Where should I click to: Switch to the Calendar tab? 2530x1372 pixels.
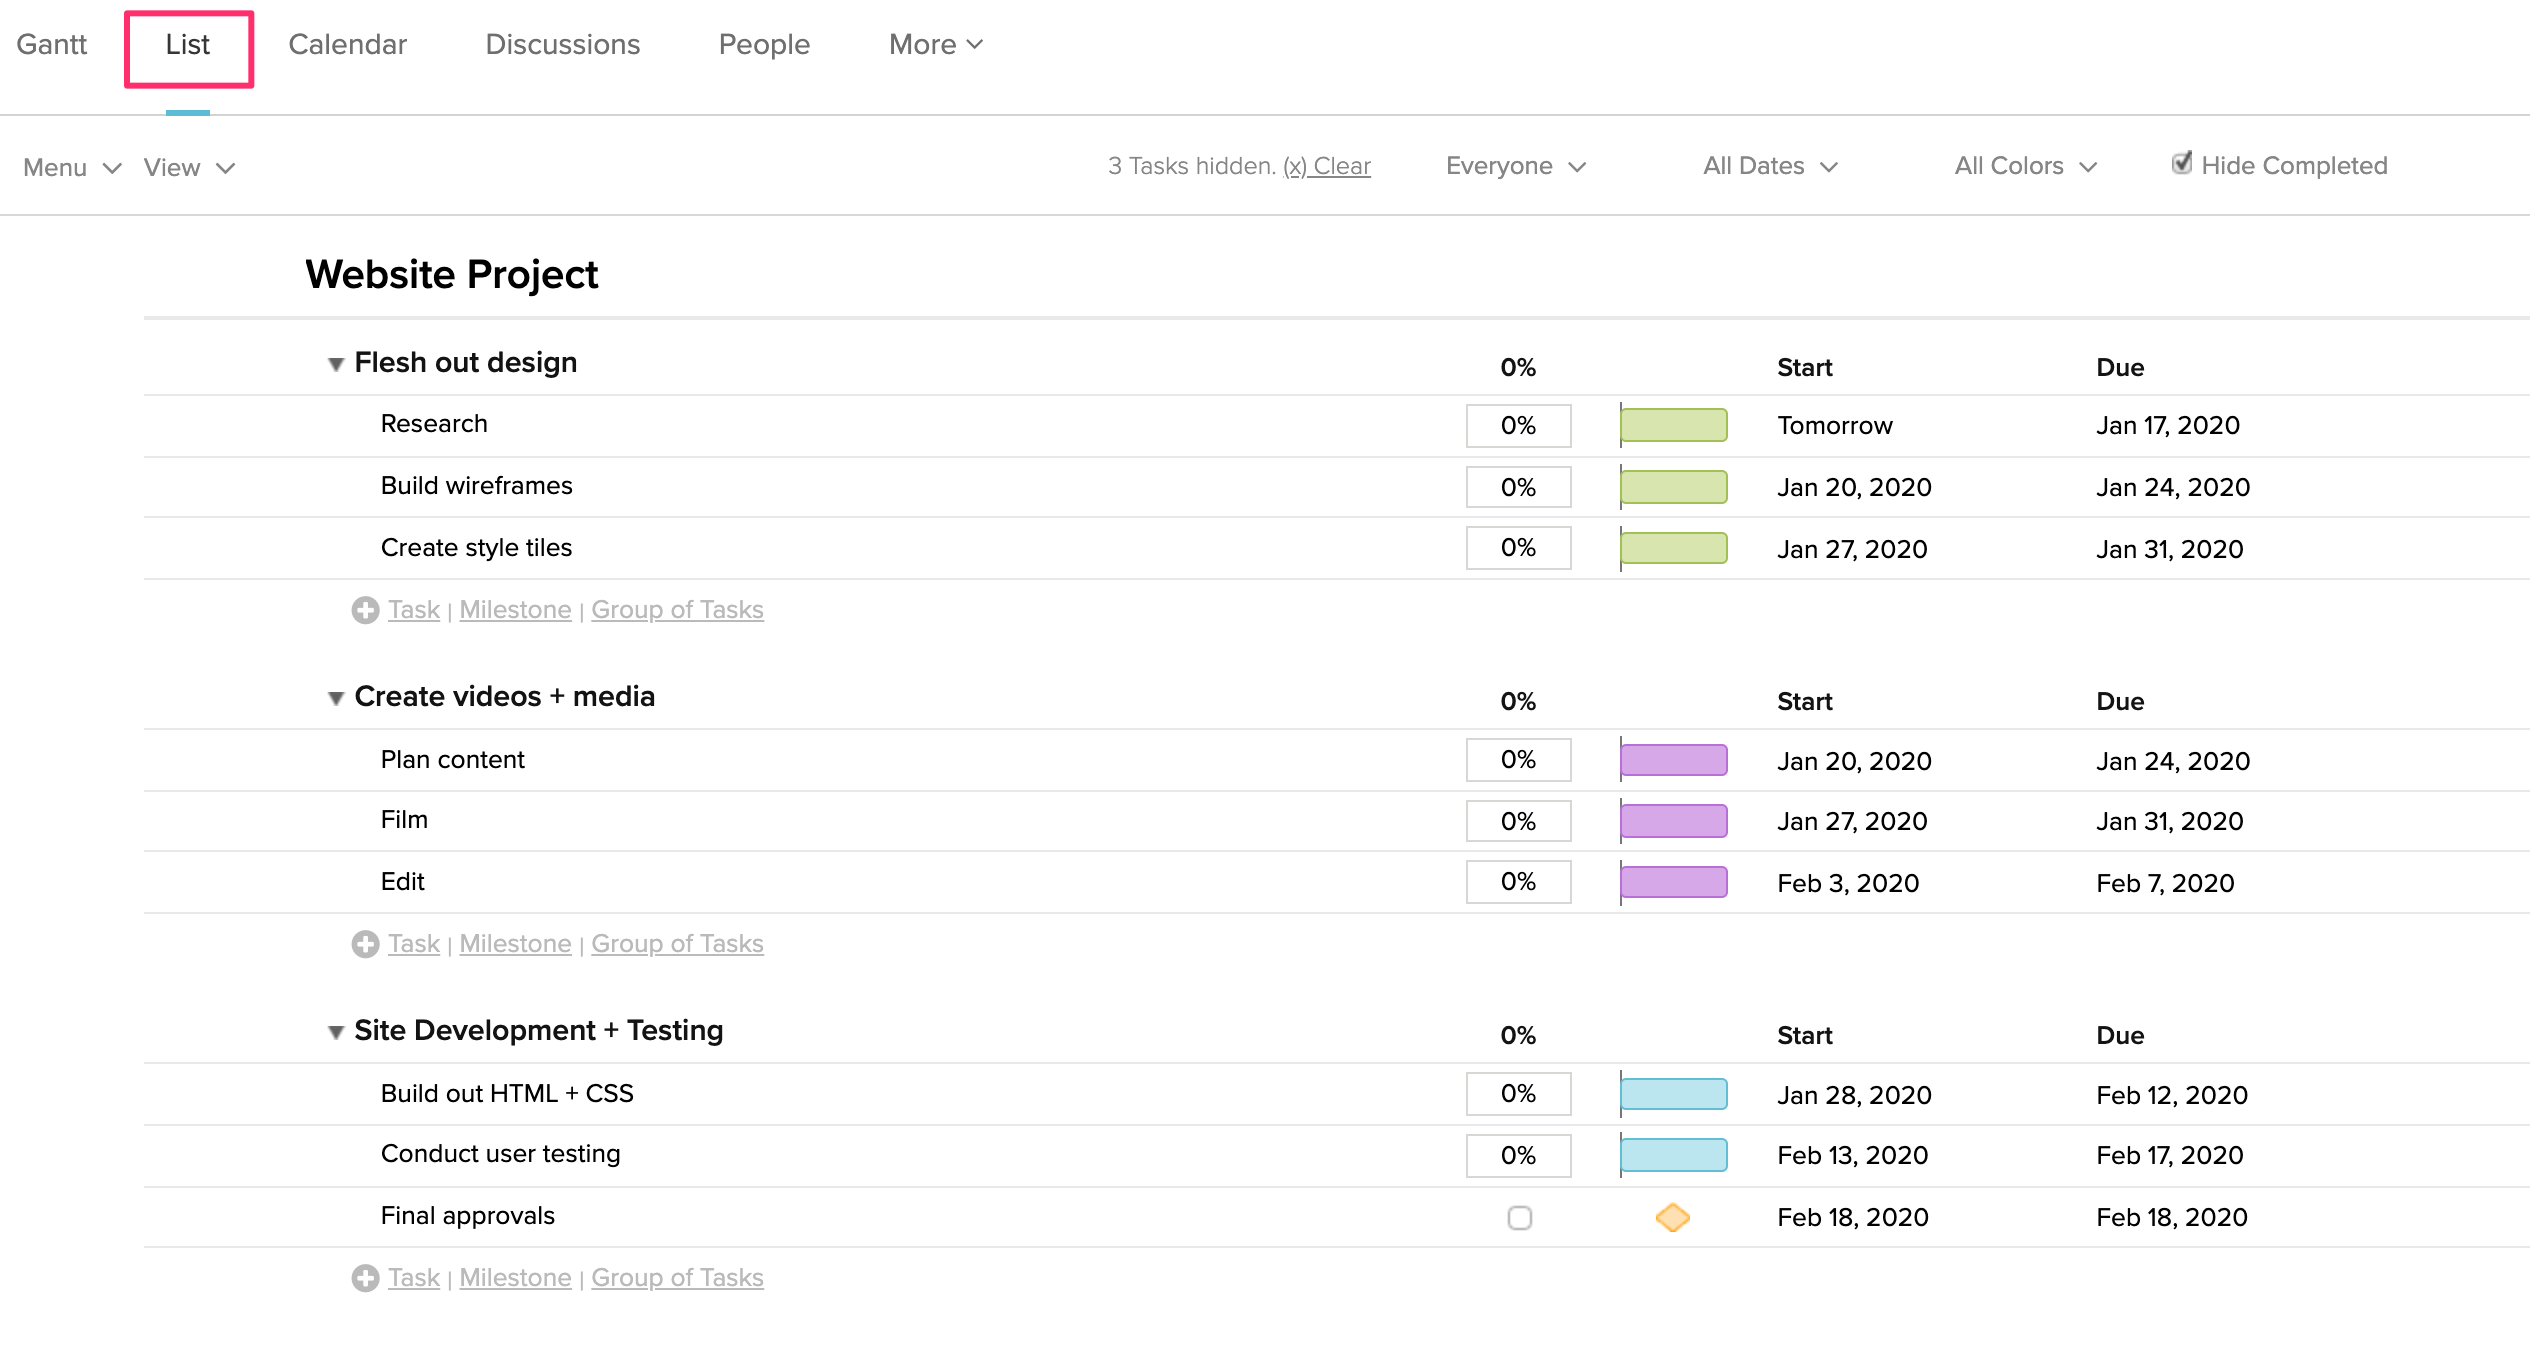click(x=347, y=44)
